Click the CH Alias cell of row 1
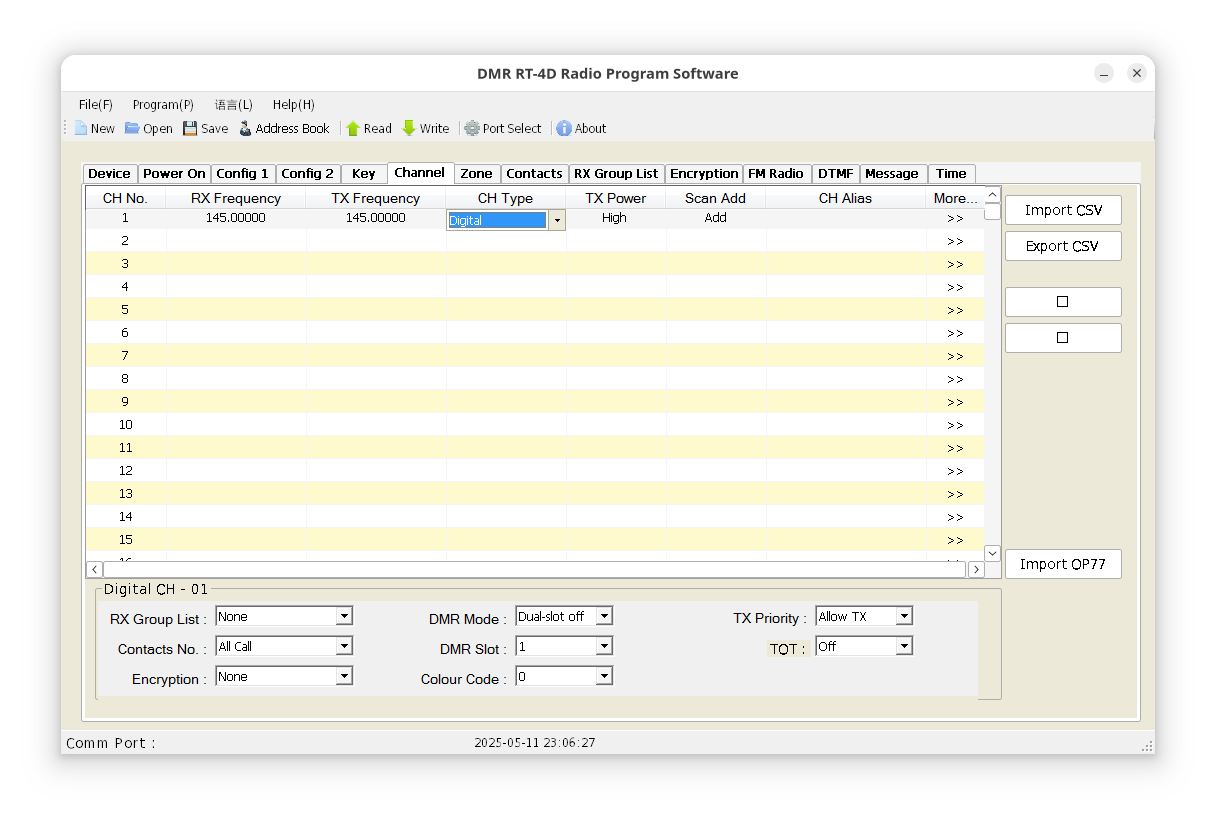Screen dimensions: 1216x821 tap(846, 218)
